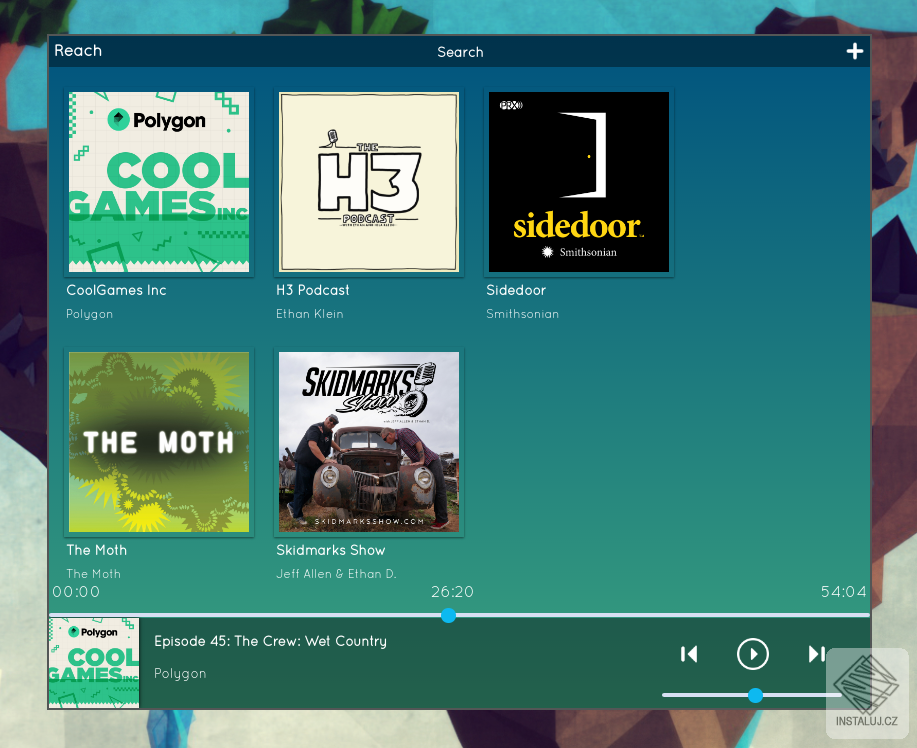Click the mini cover art in the playback bar
Image resolution: width=917 pixels, height=748 pixels.
94,663
